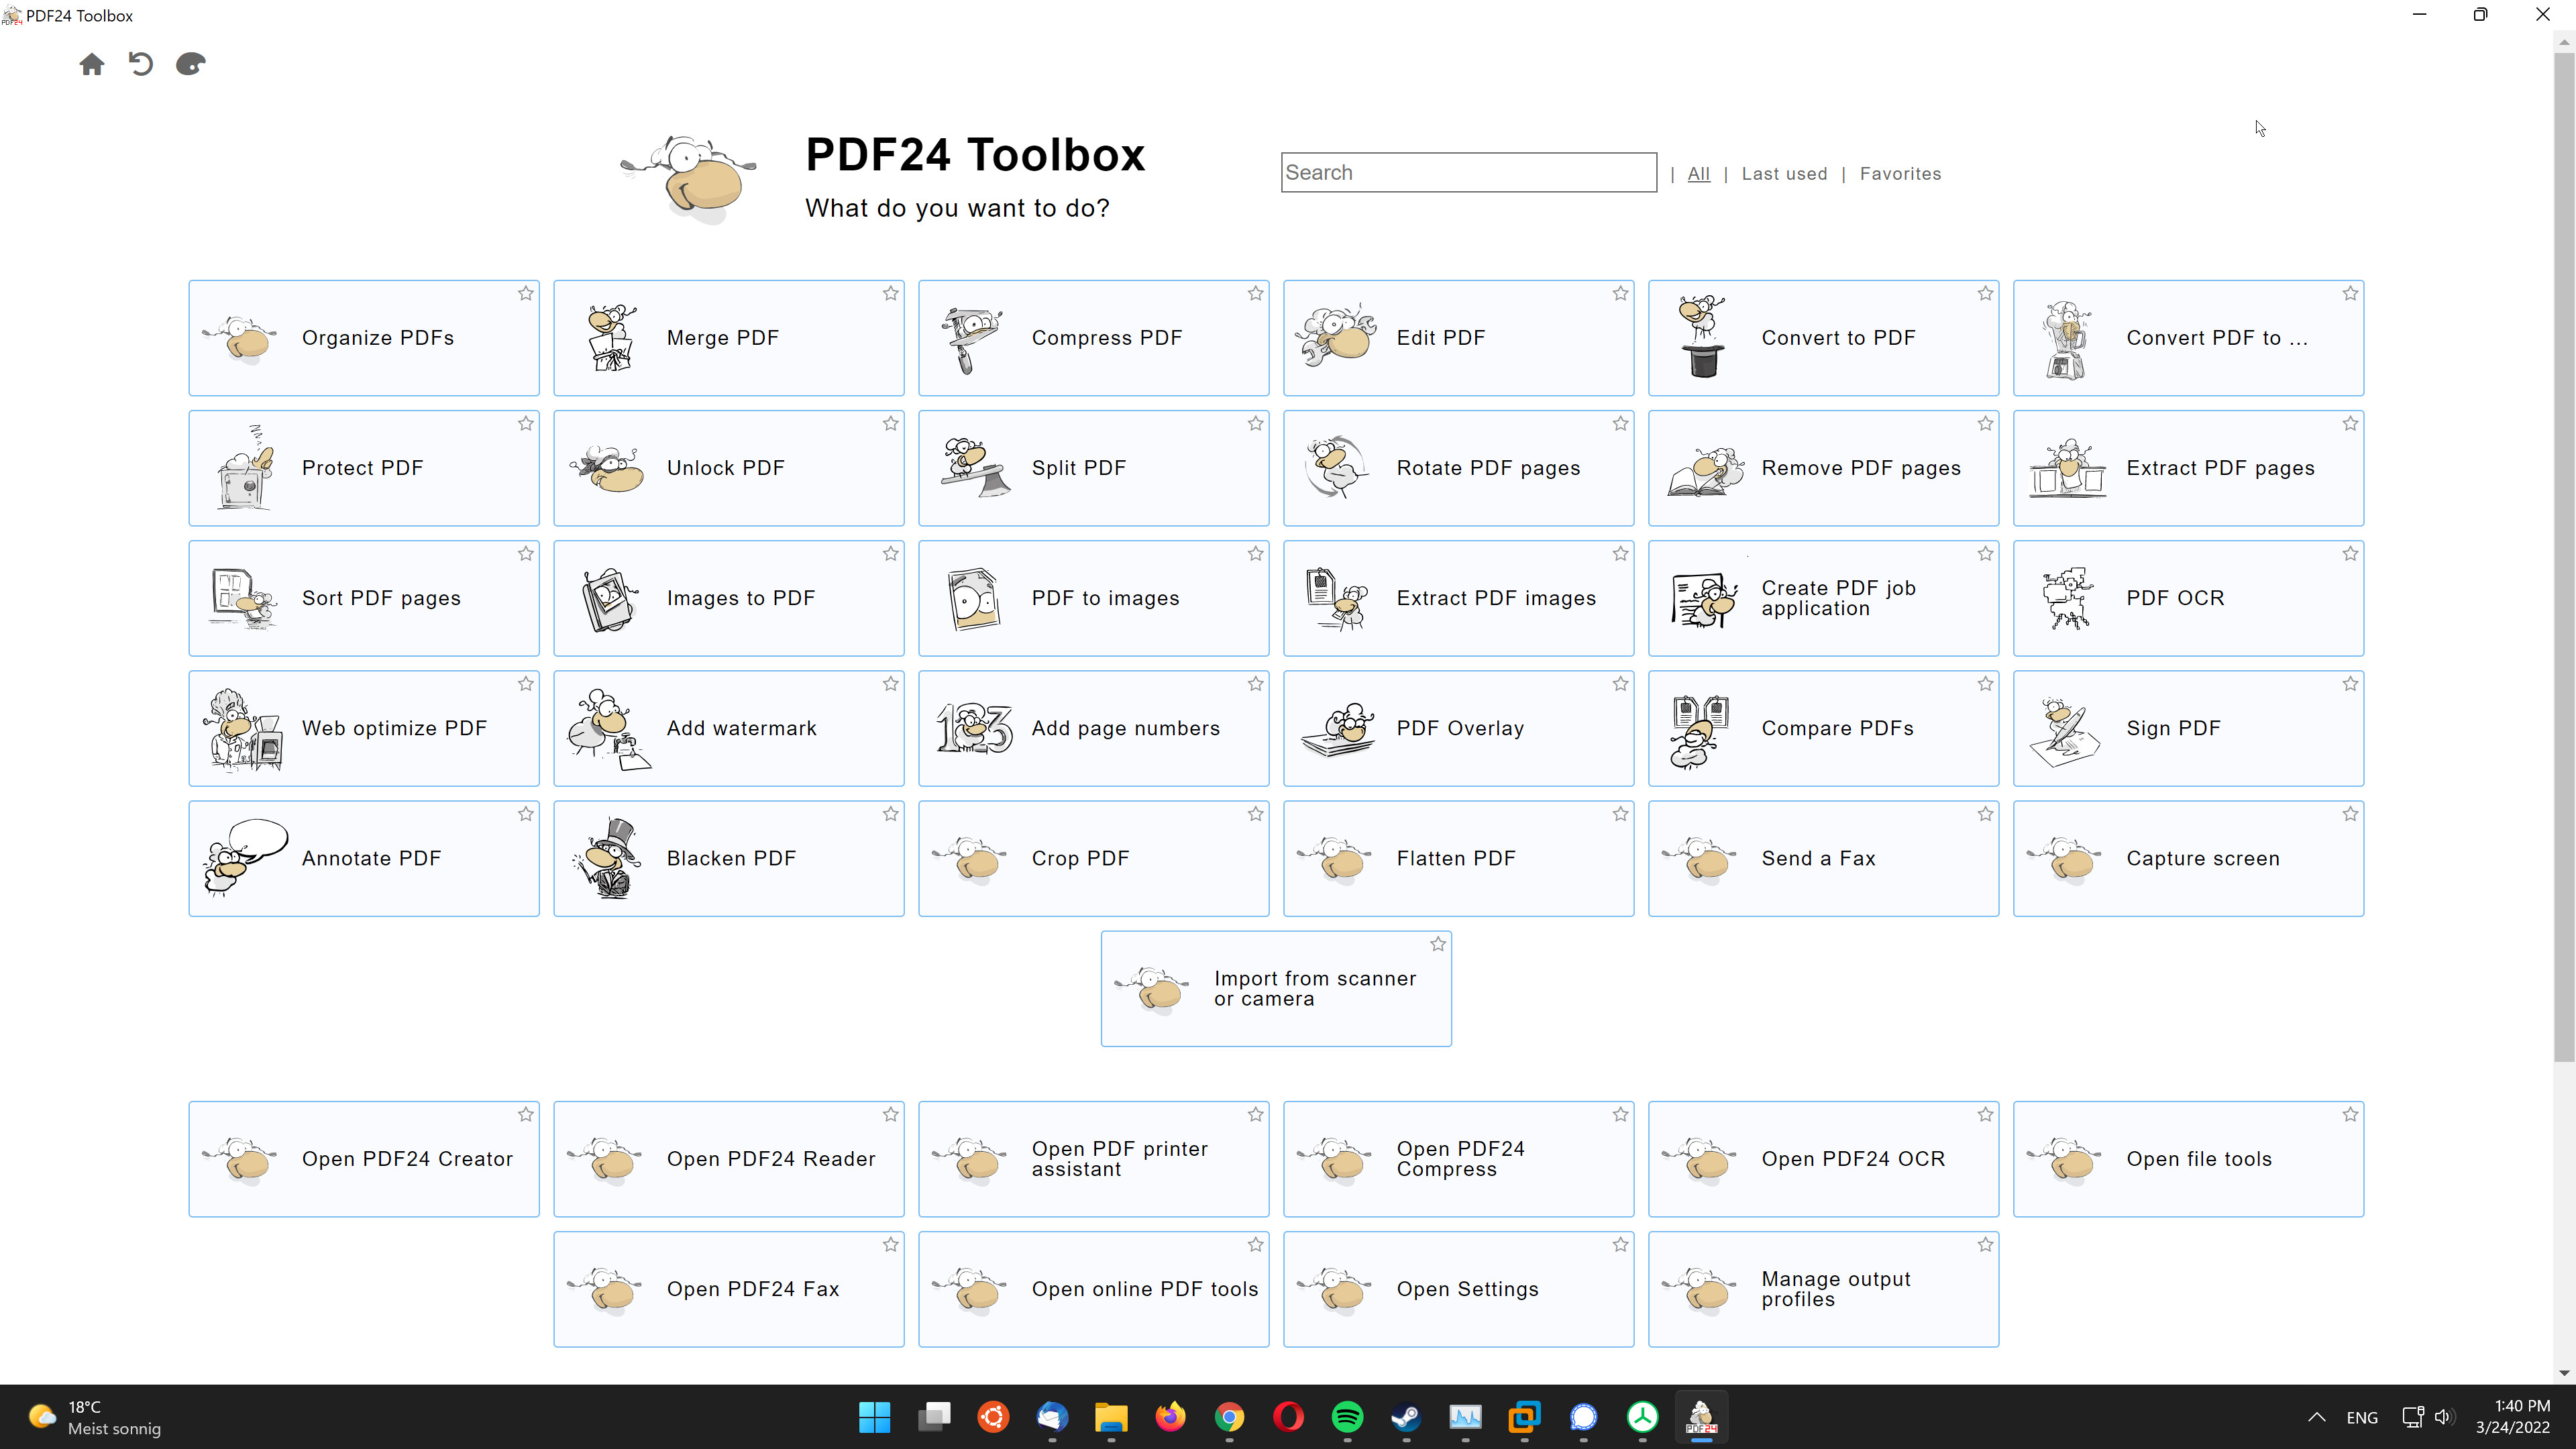Open the Images to PDF tool
2576x1449 pixels.
(x=729, y=598)
